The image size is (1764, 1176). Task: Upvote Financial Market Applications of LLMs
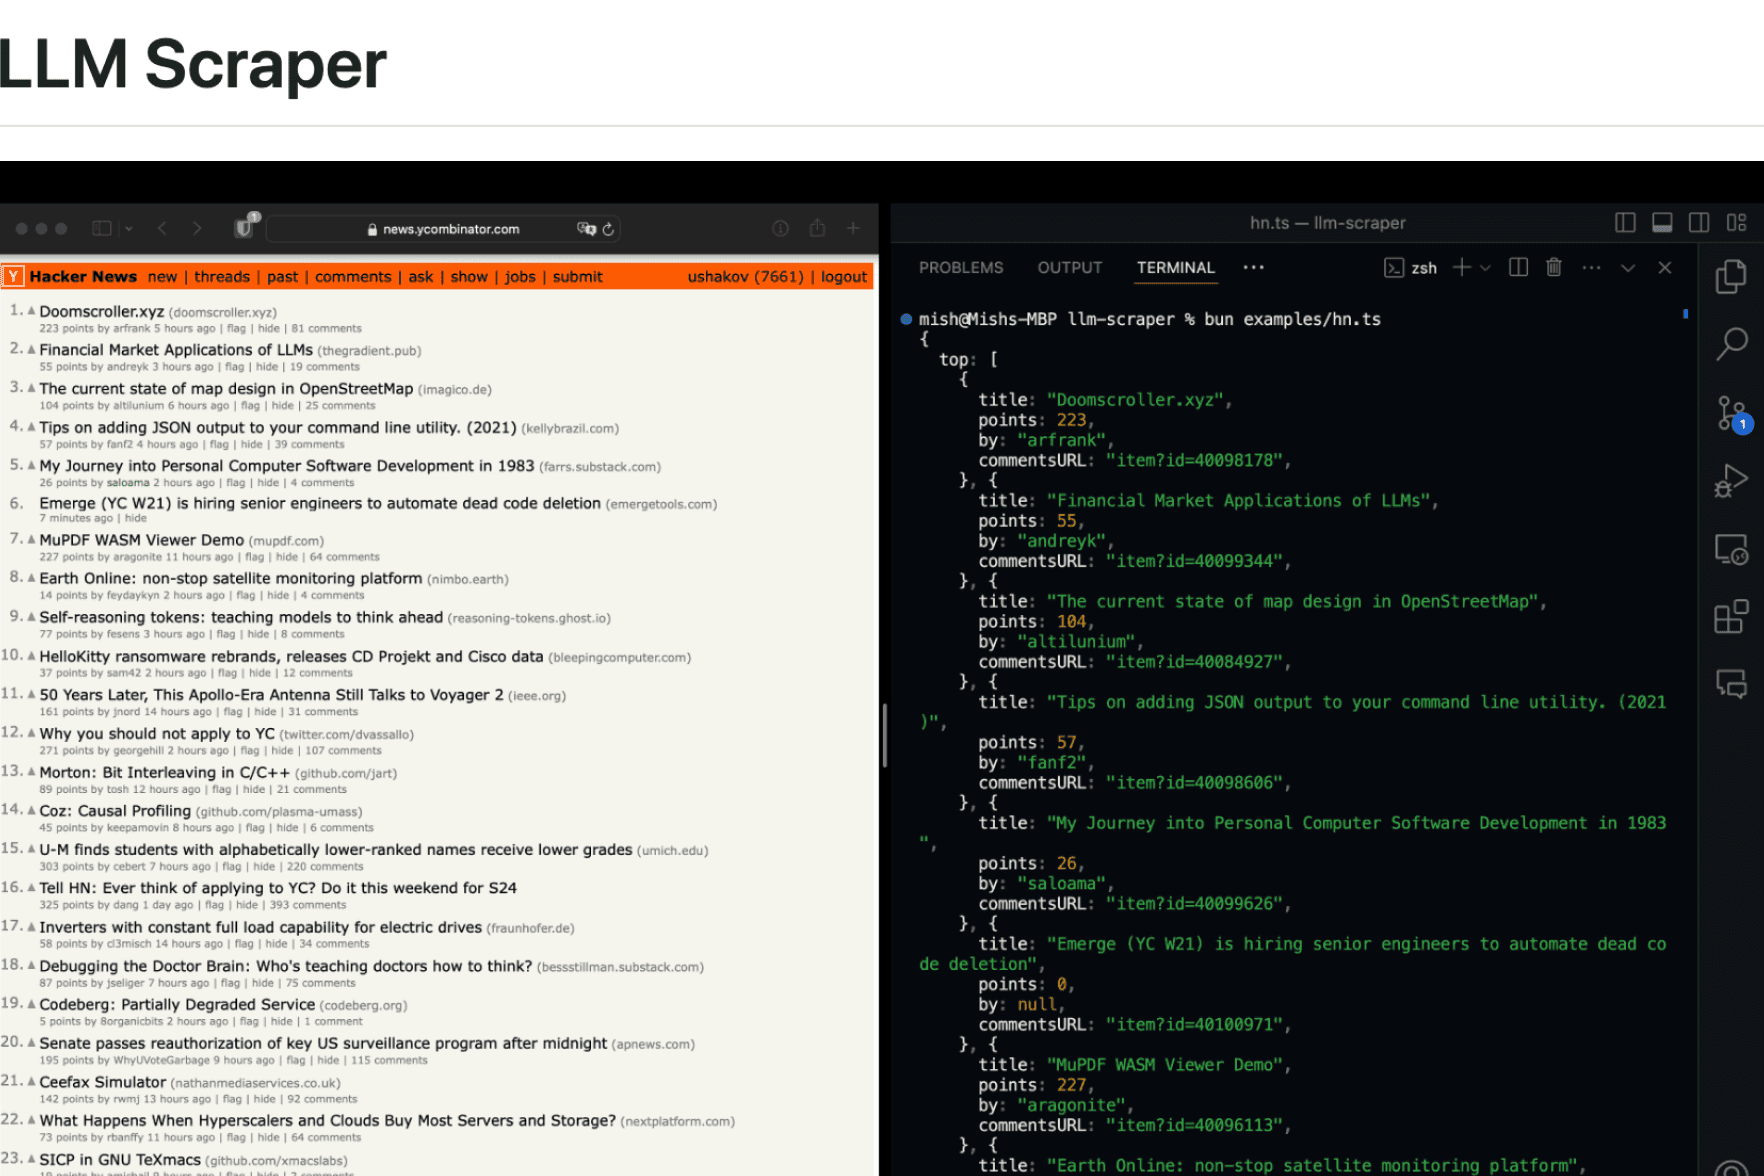coord(31,349)
